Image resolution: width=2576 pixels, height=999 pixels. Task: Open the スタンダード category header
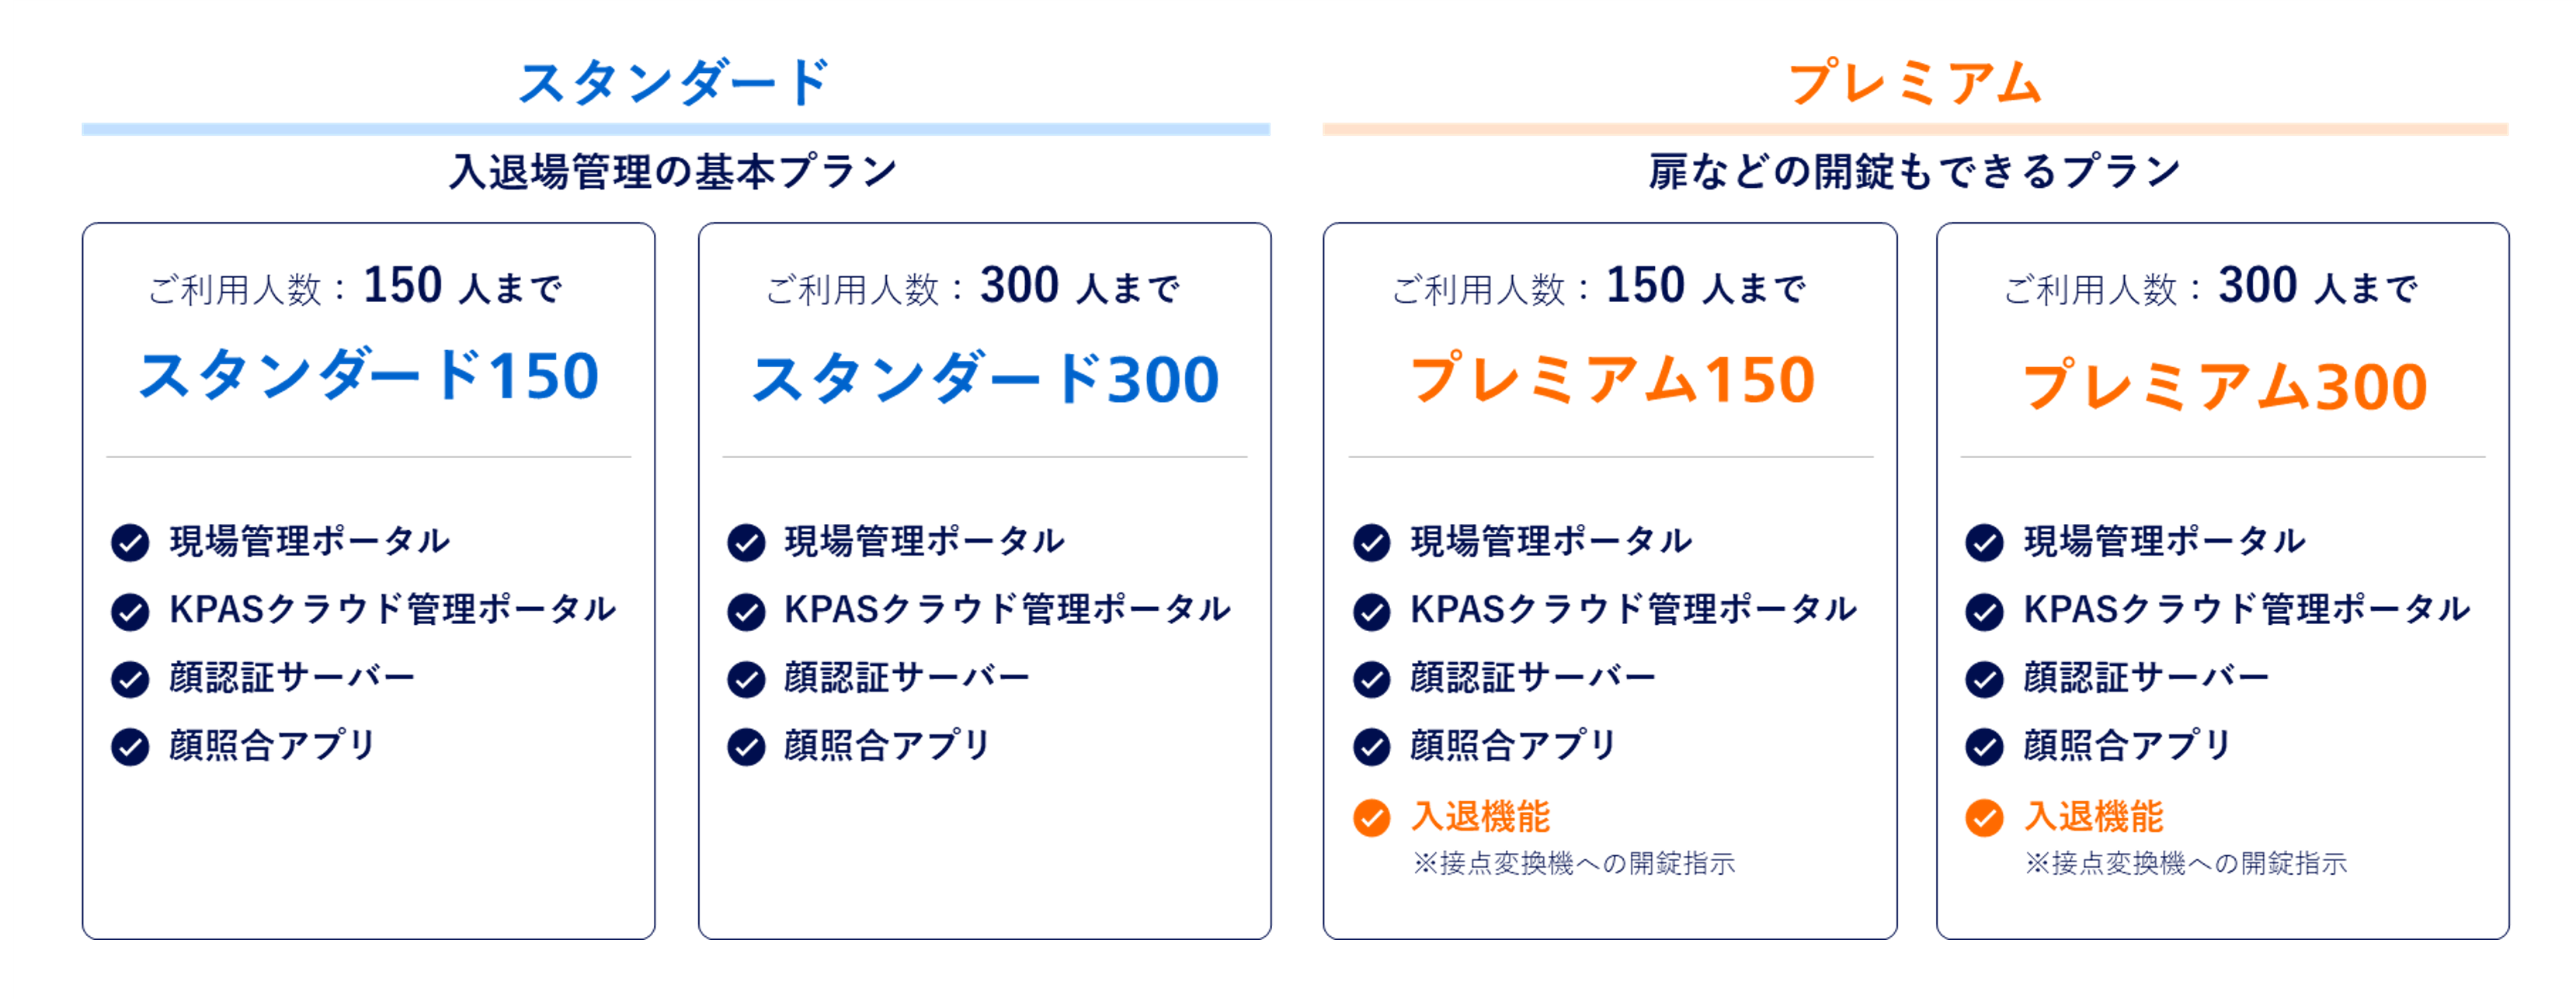[x=675, y=82]
